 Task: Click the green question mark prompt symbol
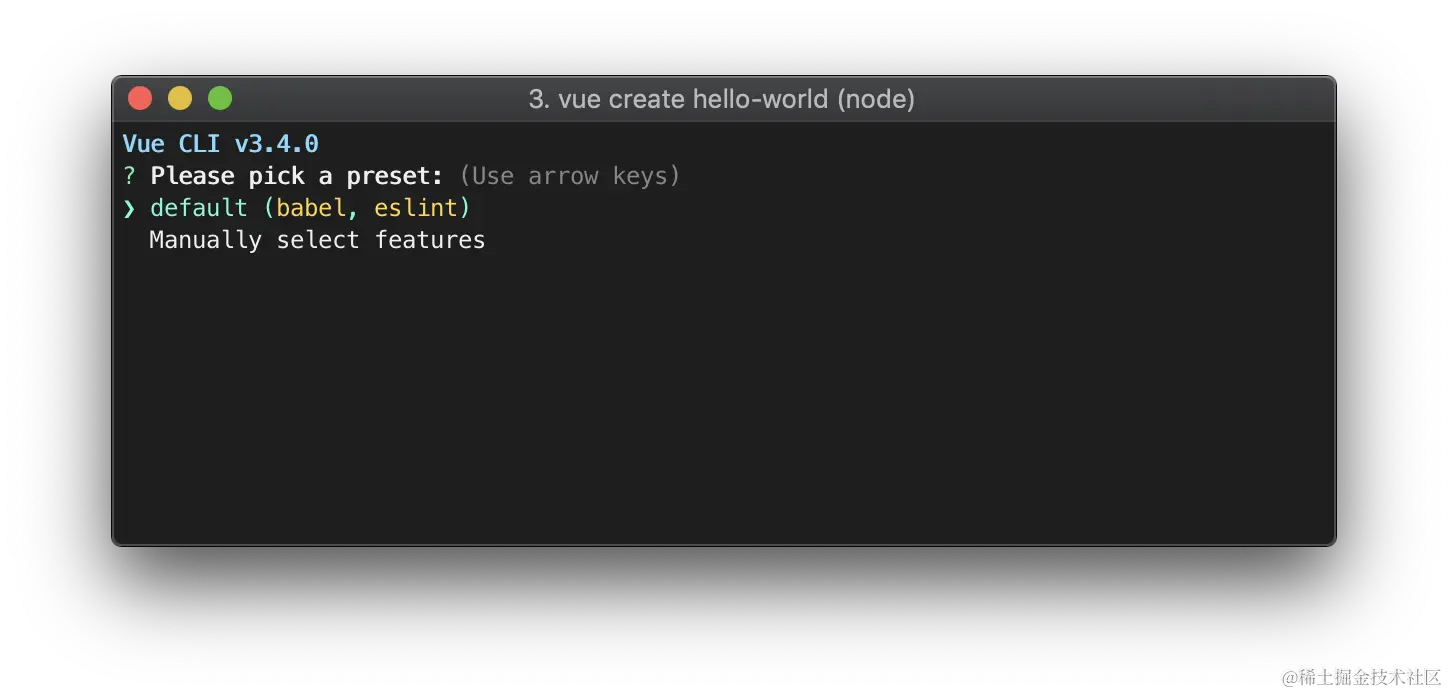click(129, 176)
